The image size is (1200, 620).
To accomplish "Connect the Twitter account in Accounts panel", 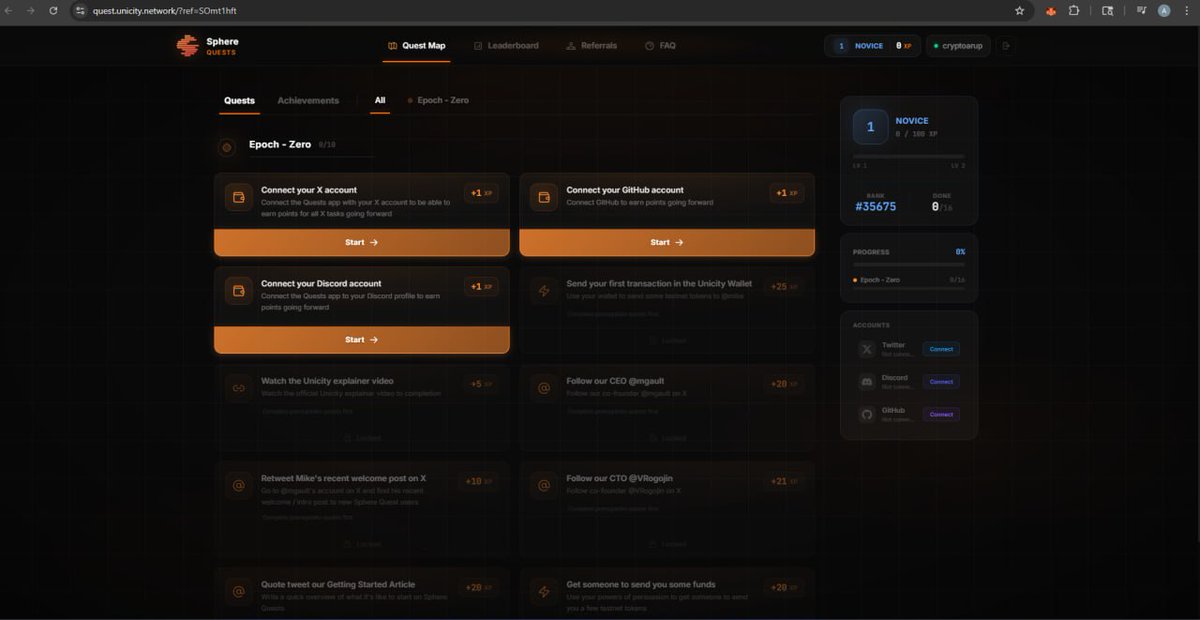I will pos(941,349).
